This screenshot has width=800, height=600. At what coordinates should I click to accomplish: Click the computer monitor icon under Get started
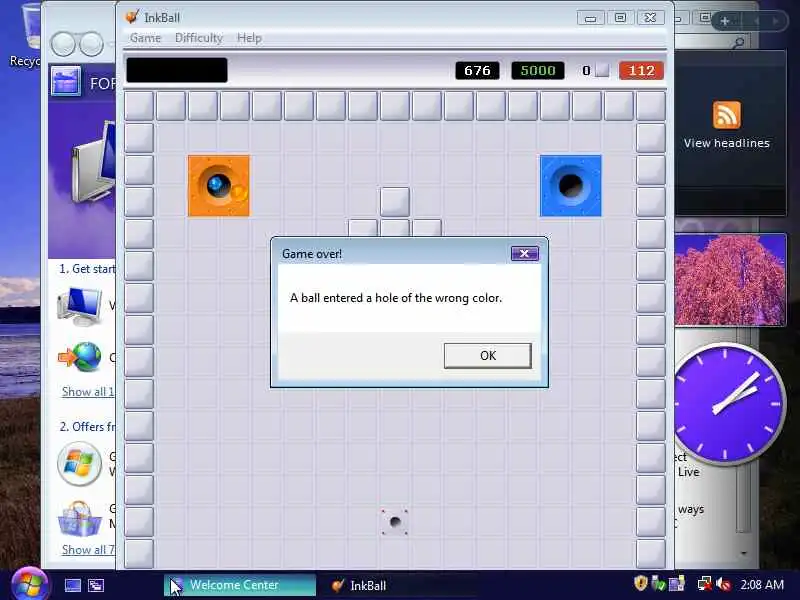click(x=80, y=306)
